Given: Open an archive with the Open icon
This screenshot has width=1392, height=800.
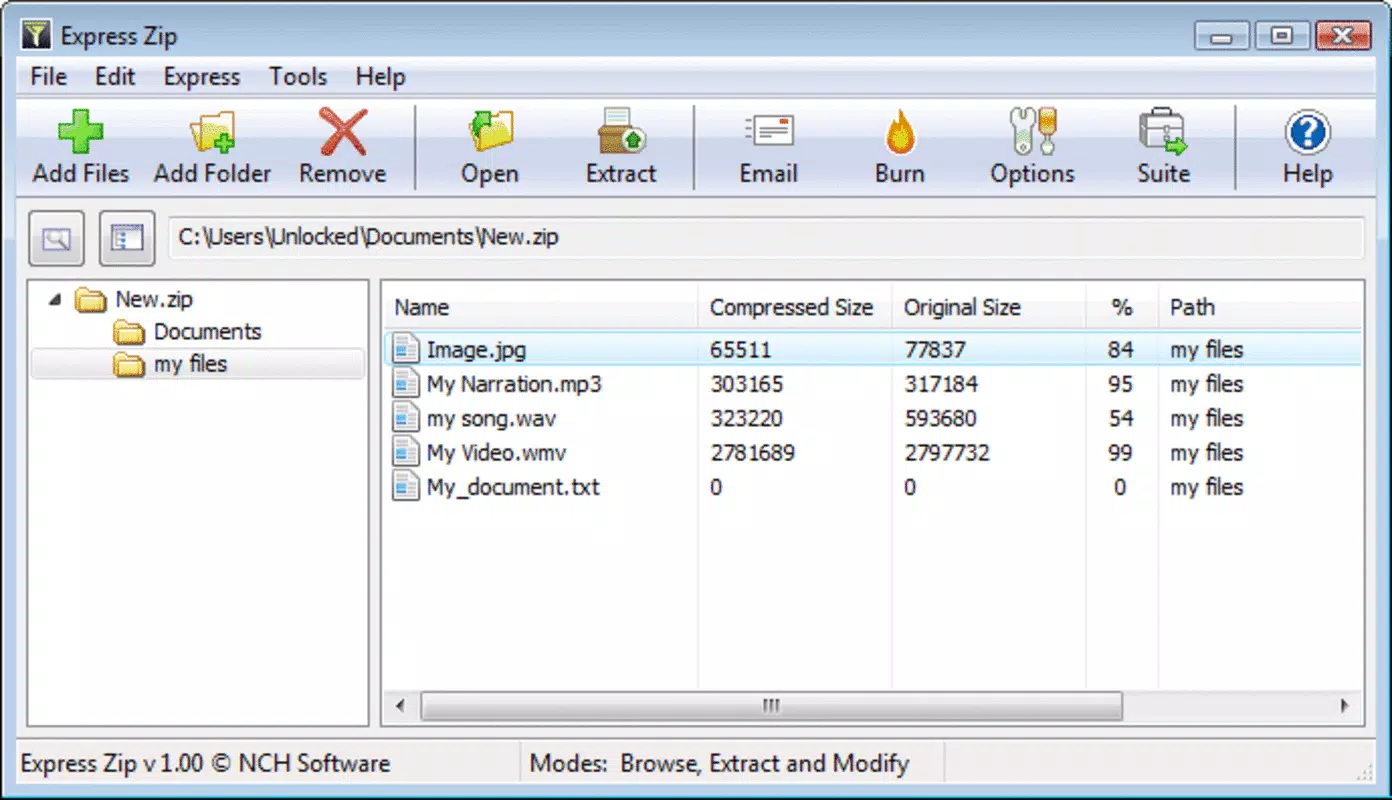Looking at the screenshot, I should [x=490, y=132].
